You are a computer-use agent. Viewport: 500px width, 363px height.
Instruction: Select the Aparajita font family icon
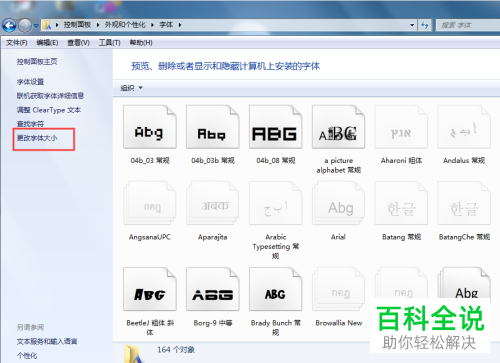(x=213, y=203)
